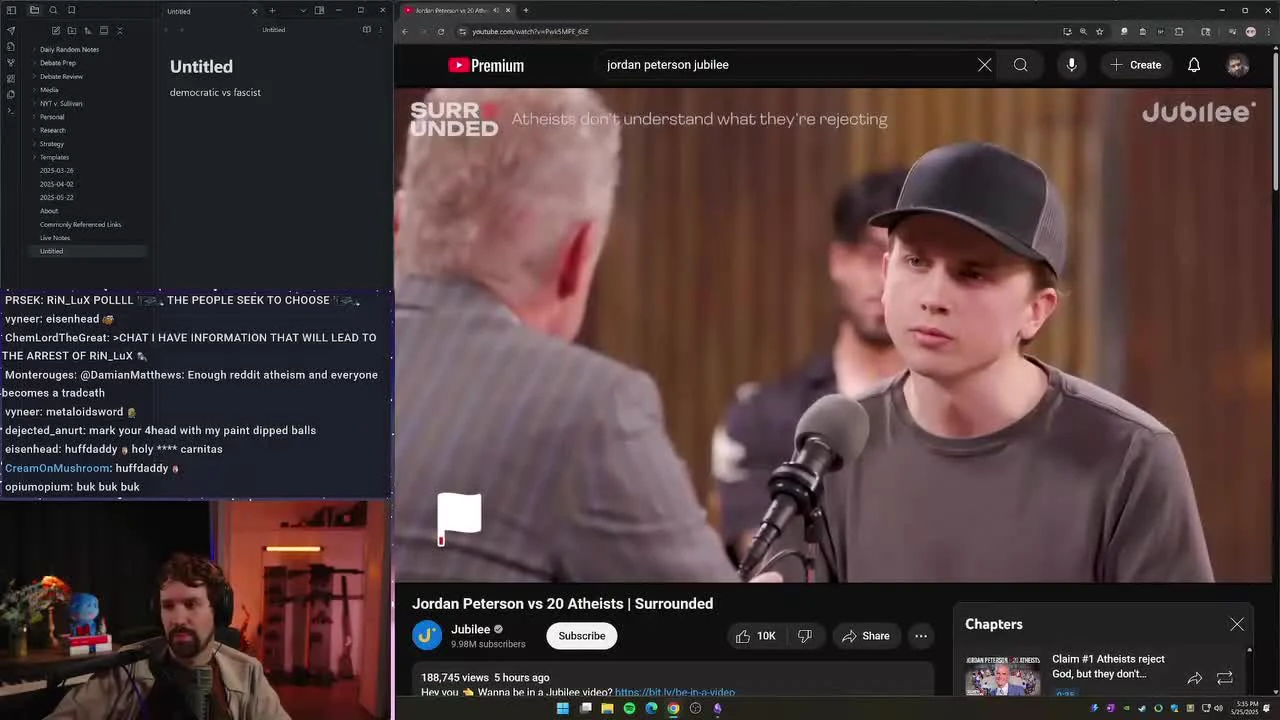Click the paper plane icon in Obsidian ribbon

coord(11,30)
